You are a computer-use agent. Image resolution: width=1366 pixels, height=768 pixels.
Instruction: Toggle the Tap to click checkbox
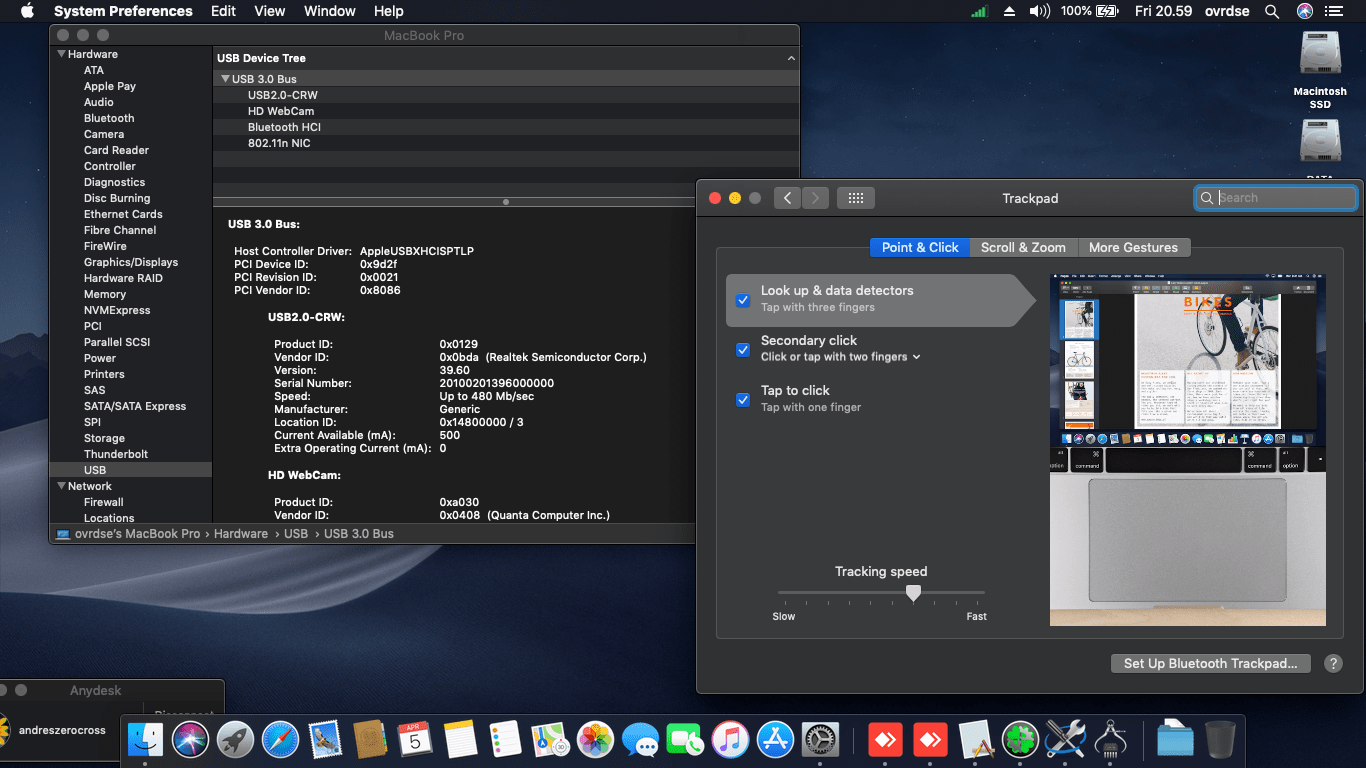[x=743, y=400]
